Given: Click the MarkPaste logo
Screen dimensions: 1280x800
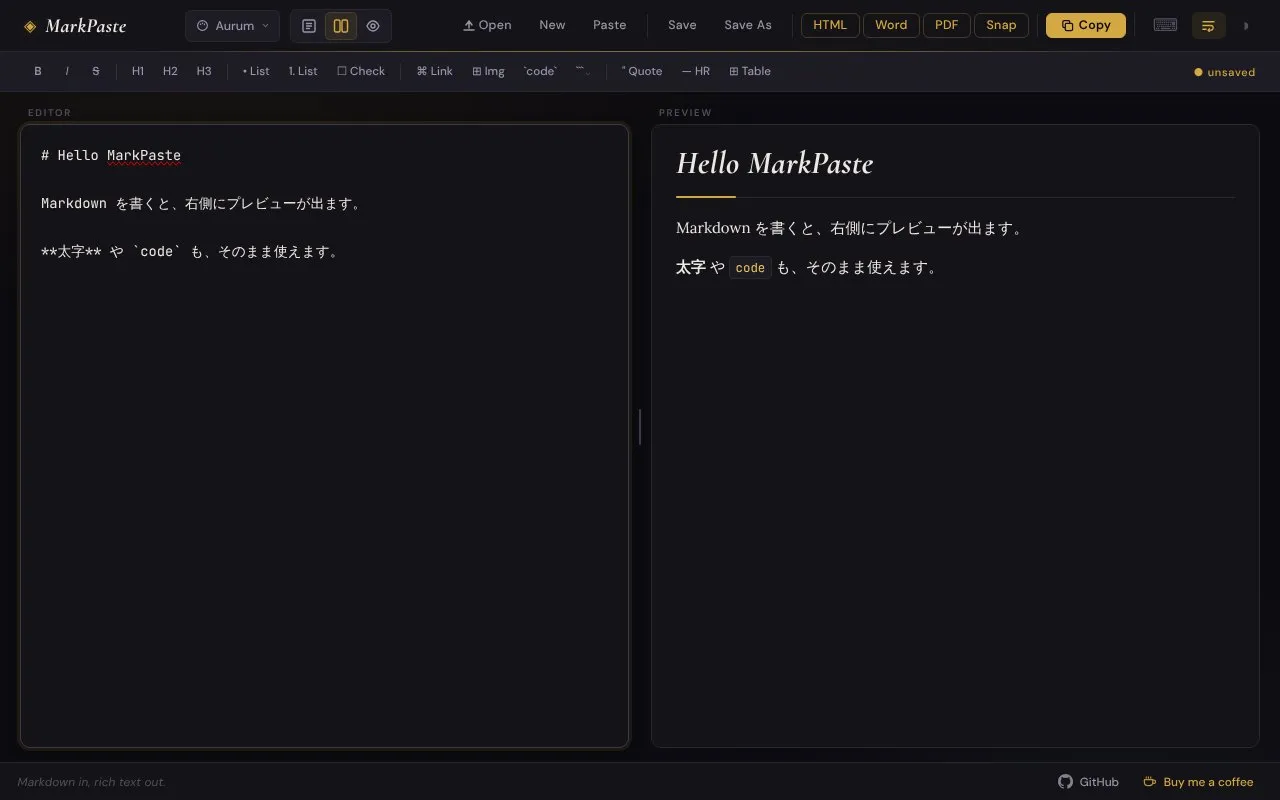Looking at the screenshot, I should click(x=75, y=26).
